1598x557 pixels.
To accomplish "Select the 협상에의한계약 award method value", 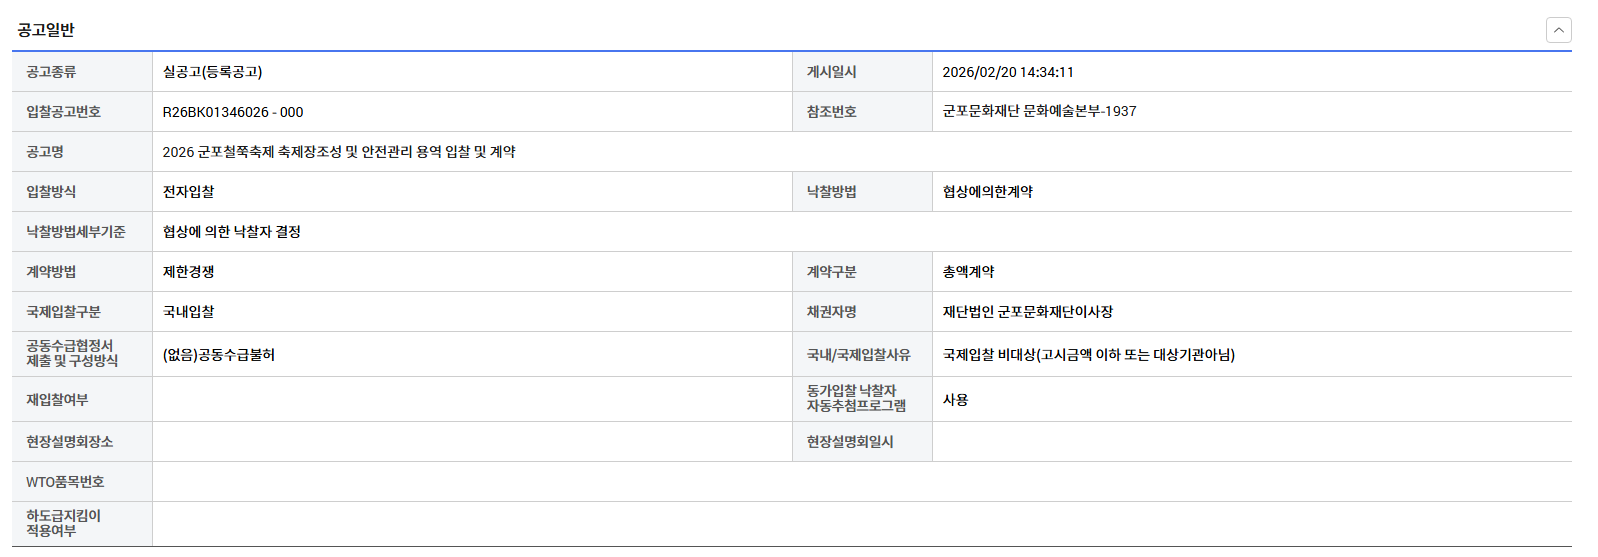I will 987,192.
